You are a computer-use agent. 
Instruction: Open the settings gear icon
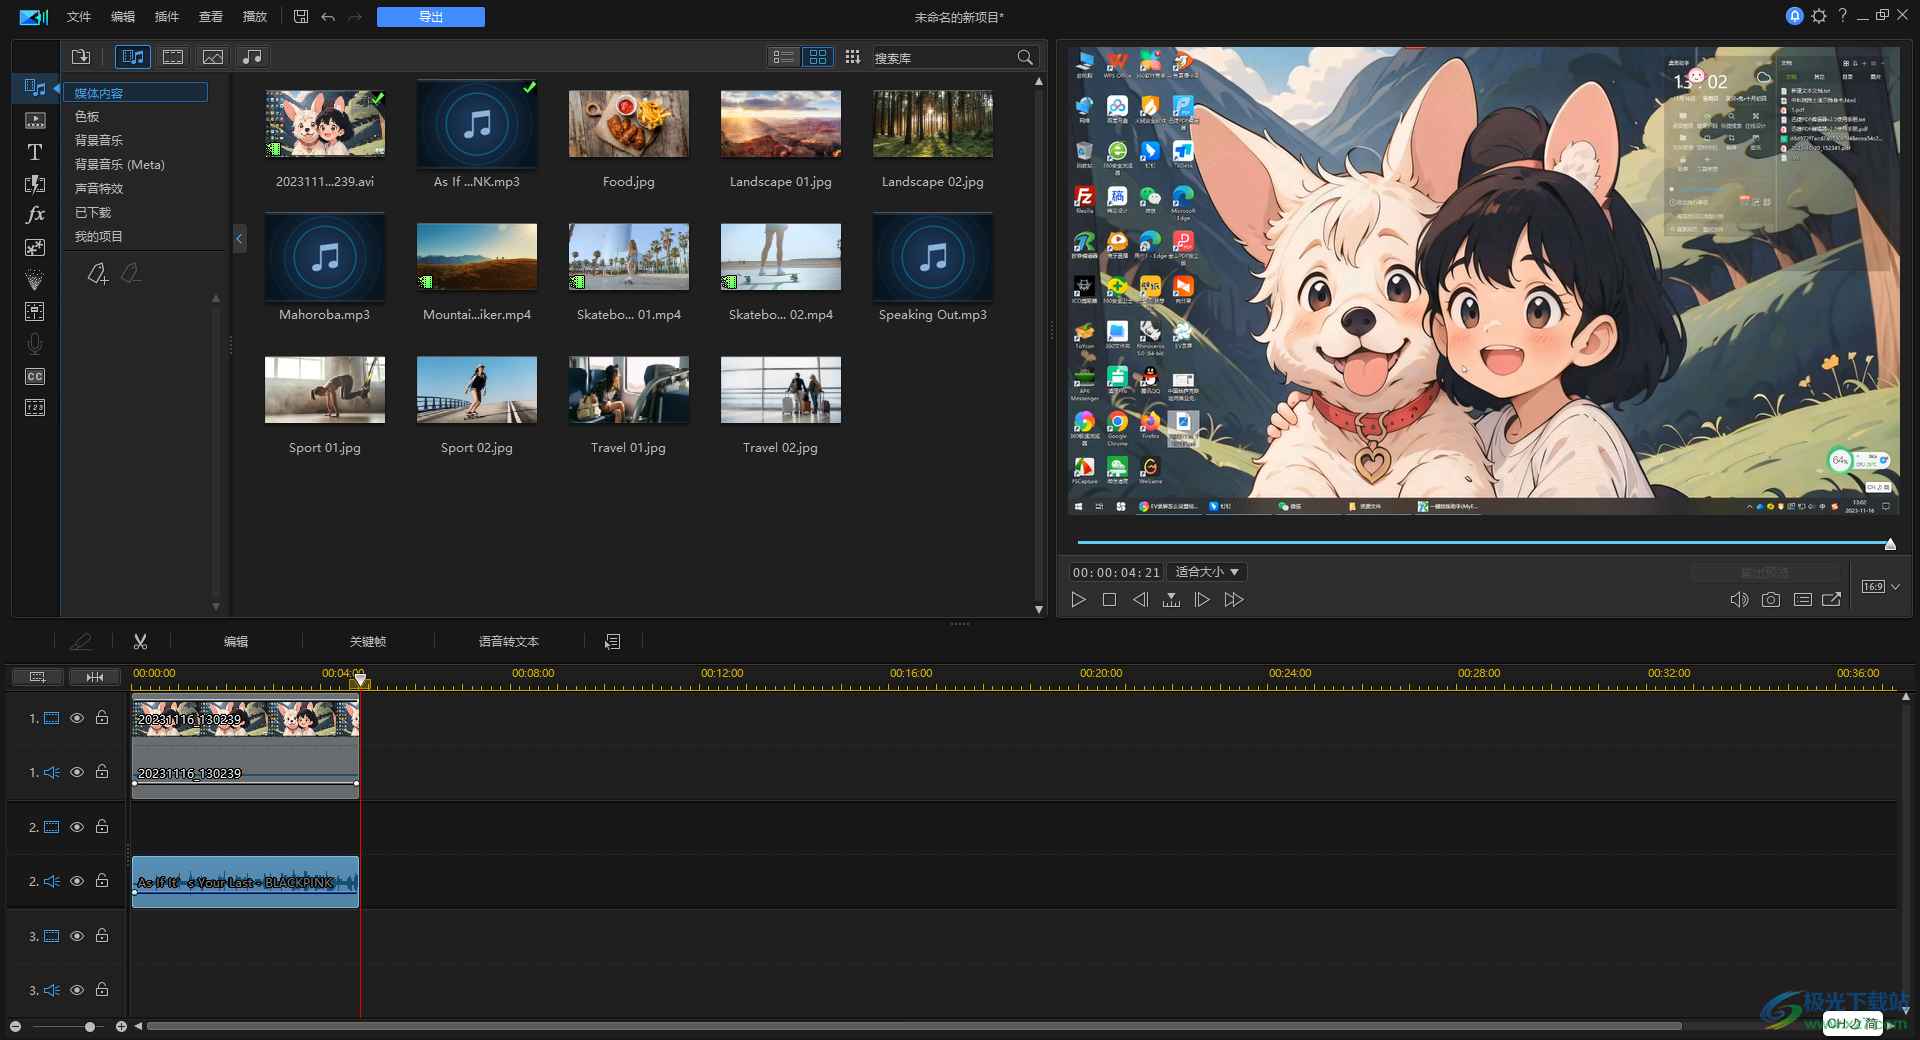[1819, 16]
